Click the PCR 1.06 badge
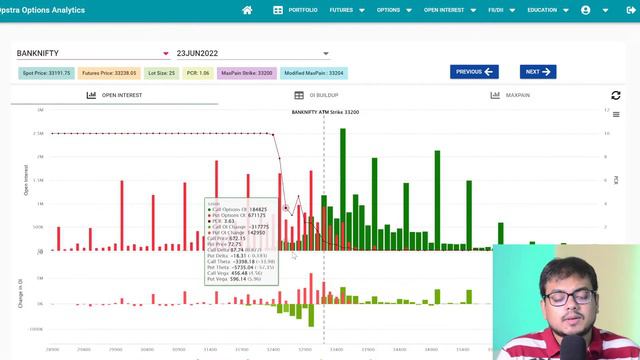Image resolution: width=640 pixels, height=360 pixels. click(198, 73)
